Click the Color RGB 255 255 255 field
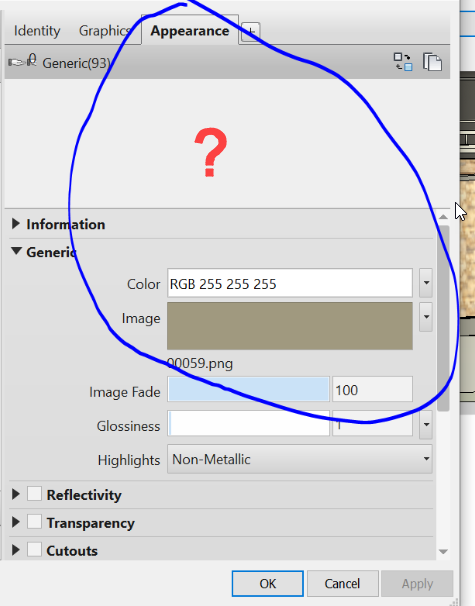475x606 pixels. pyautogui.click(x=290, y=283)
